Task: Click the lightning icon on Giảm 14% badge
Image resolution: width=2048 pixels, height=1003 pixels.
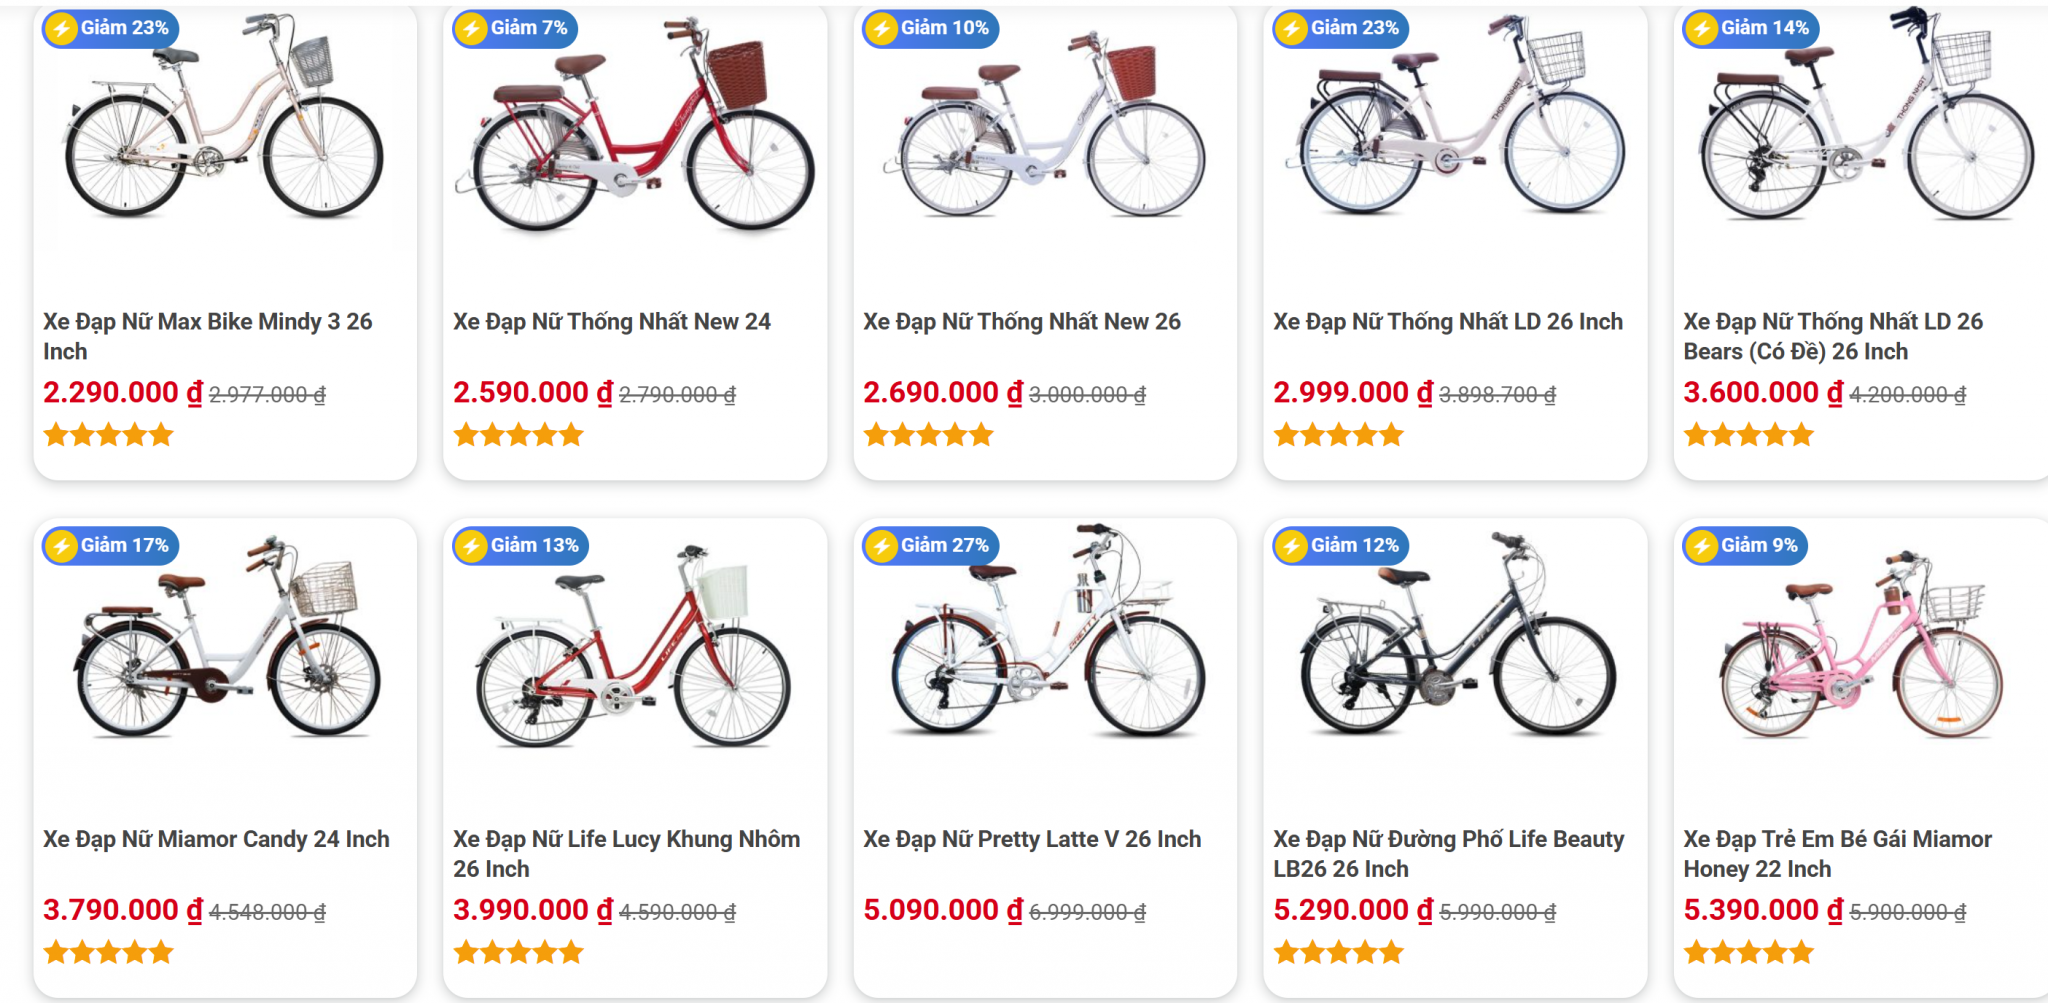Action: tap(1701, 29)
